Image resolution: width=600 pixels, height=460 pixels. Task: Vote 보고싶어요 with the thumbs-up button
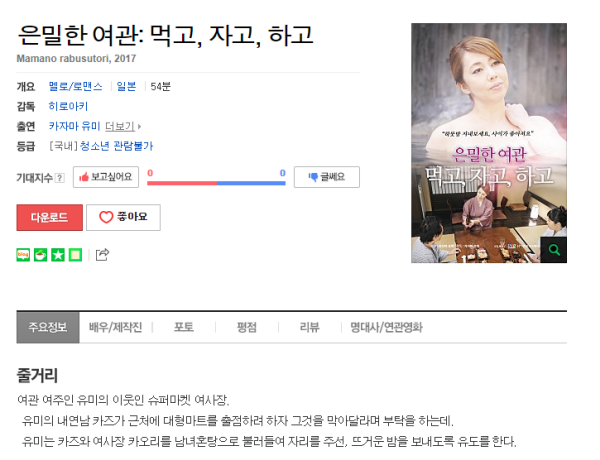click(x=106, y=177)
